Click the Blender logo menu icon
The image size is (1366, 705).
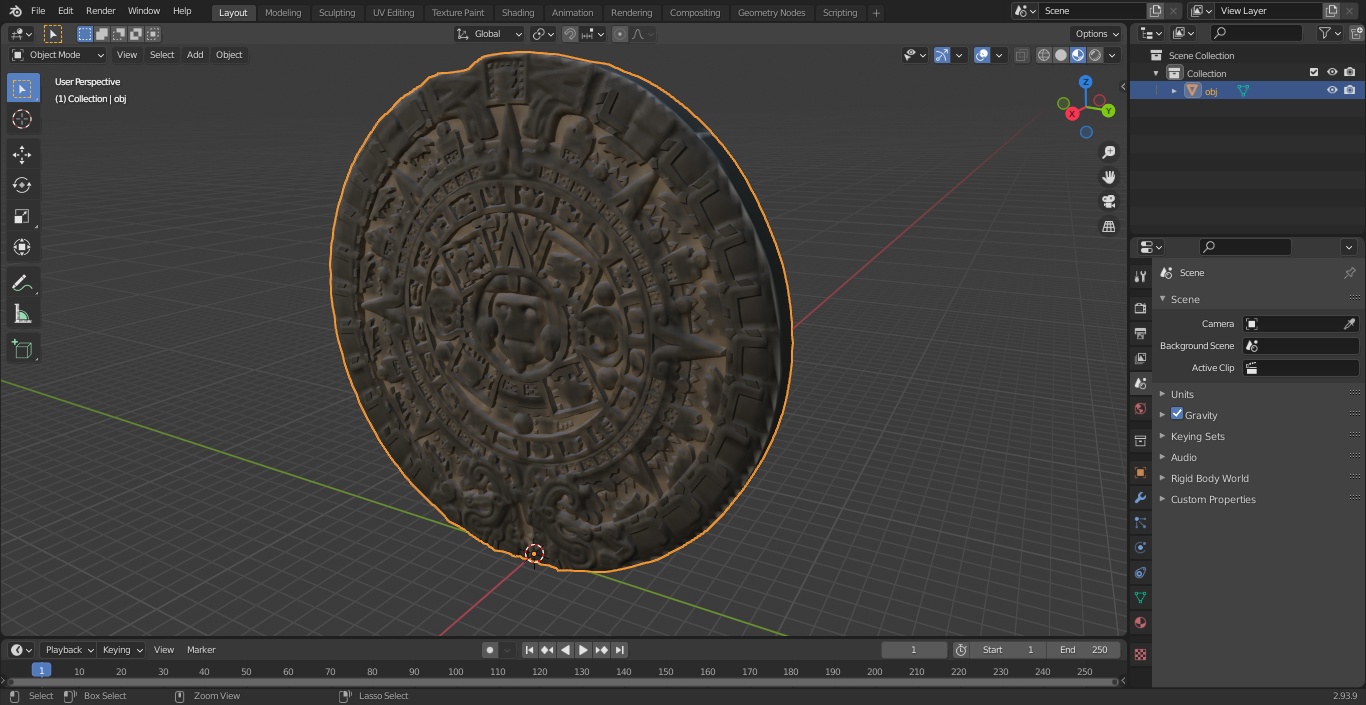pyautogui.click(x=16, y=11)
